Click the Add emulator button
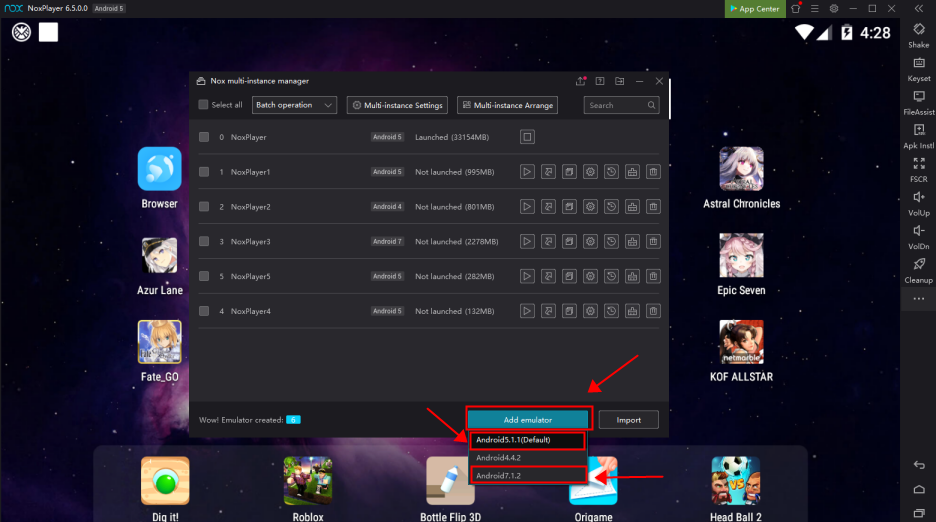The height and width of the screenshot is (522, 936). (x=528, y=420)
